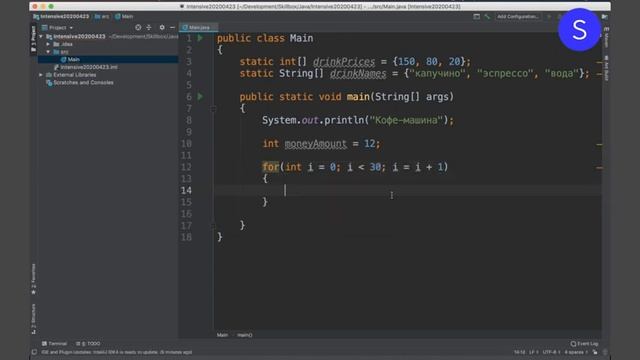The image size is (640, 360).
Task: Click the locate/scroll-from-source target icon in Project panel
Action: (x=138, y=27)
